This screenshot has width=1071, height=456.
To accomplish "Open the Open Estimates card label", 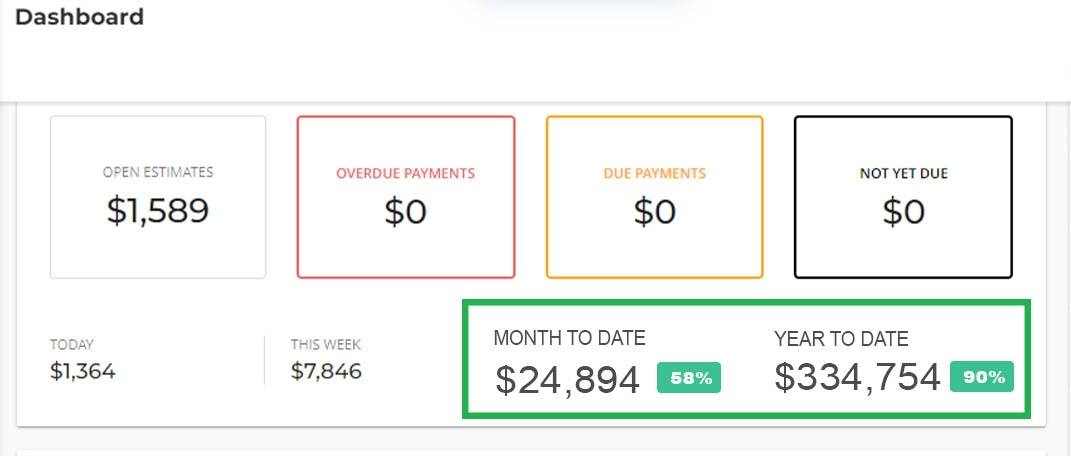I will point(158,173).
